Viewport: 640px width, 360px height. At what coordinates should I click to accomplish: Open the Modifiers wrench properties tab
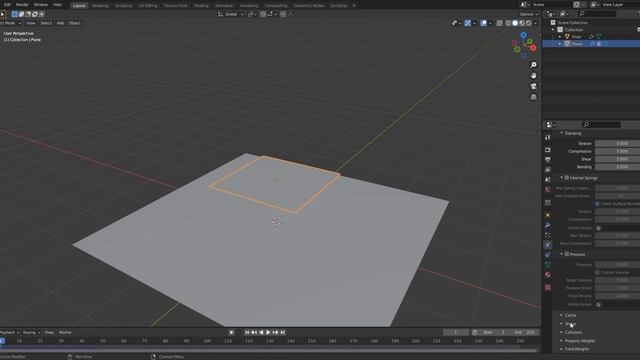[x=548, y=225]
